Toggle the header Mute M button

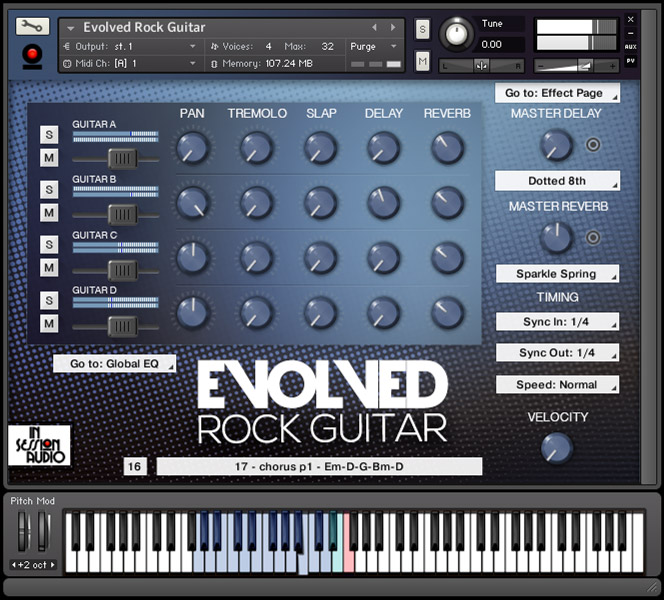tap(422, 61)
